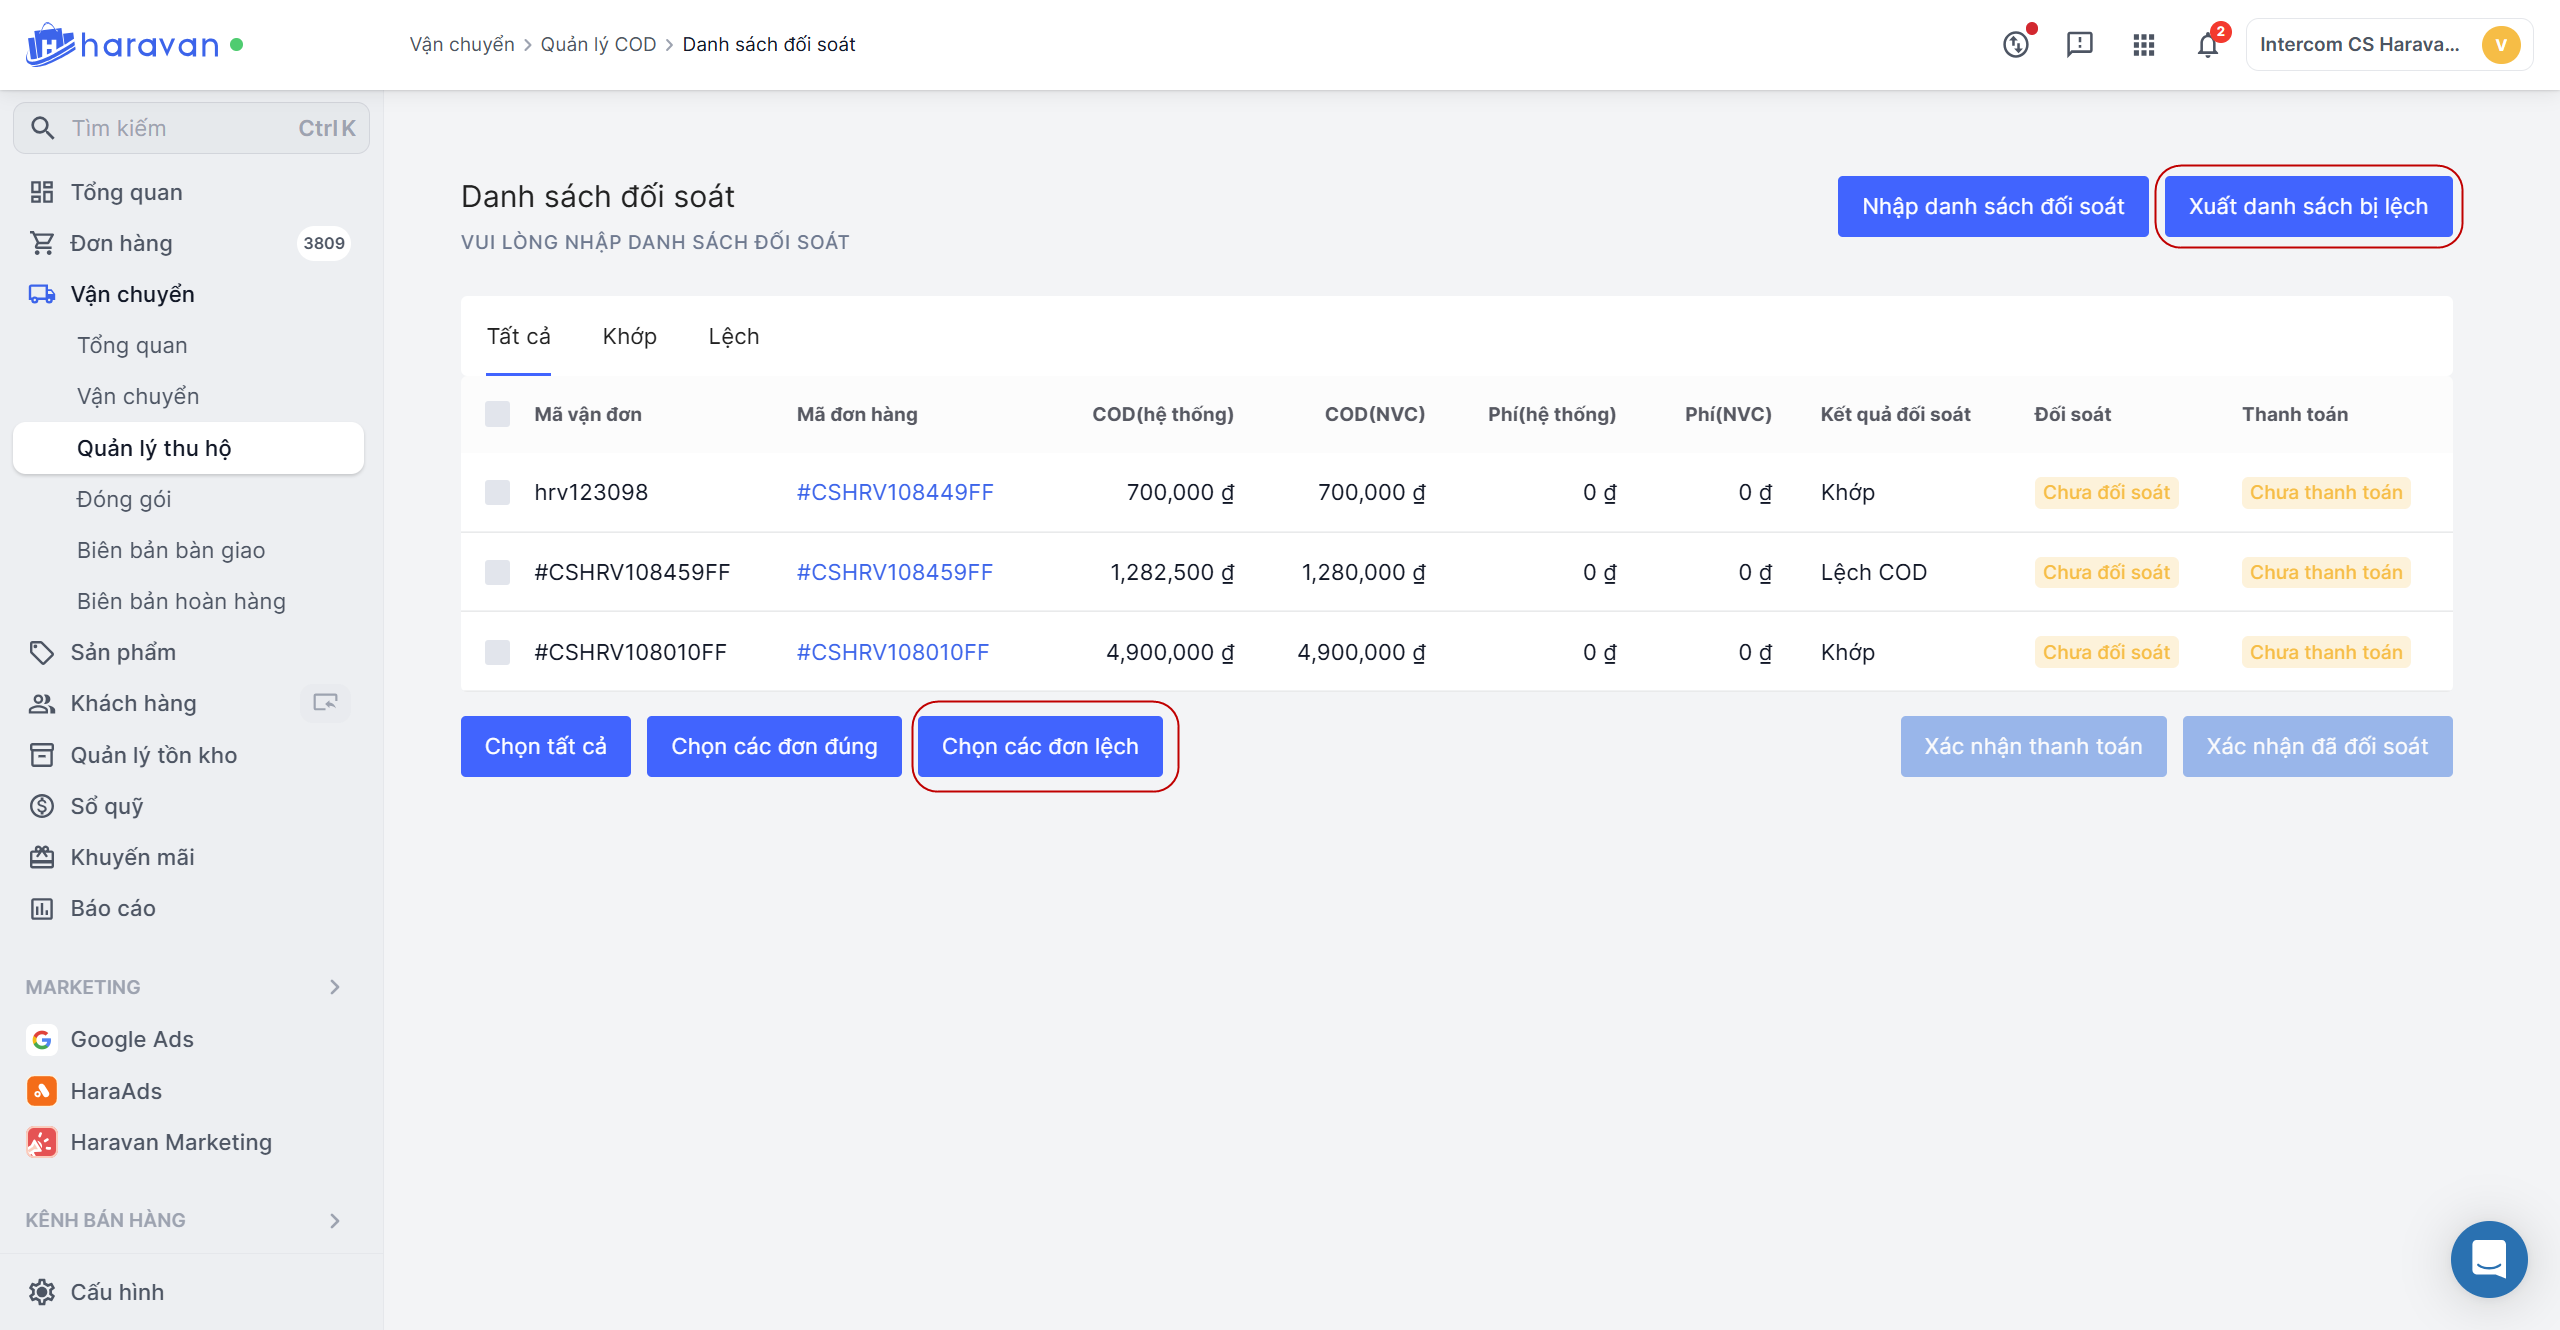Check the row with Lệch COD result
Image resolution: width=2560 pixels, height=1330 pixels.
tap(497, 572)
